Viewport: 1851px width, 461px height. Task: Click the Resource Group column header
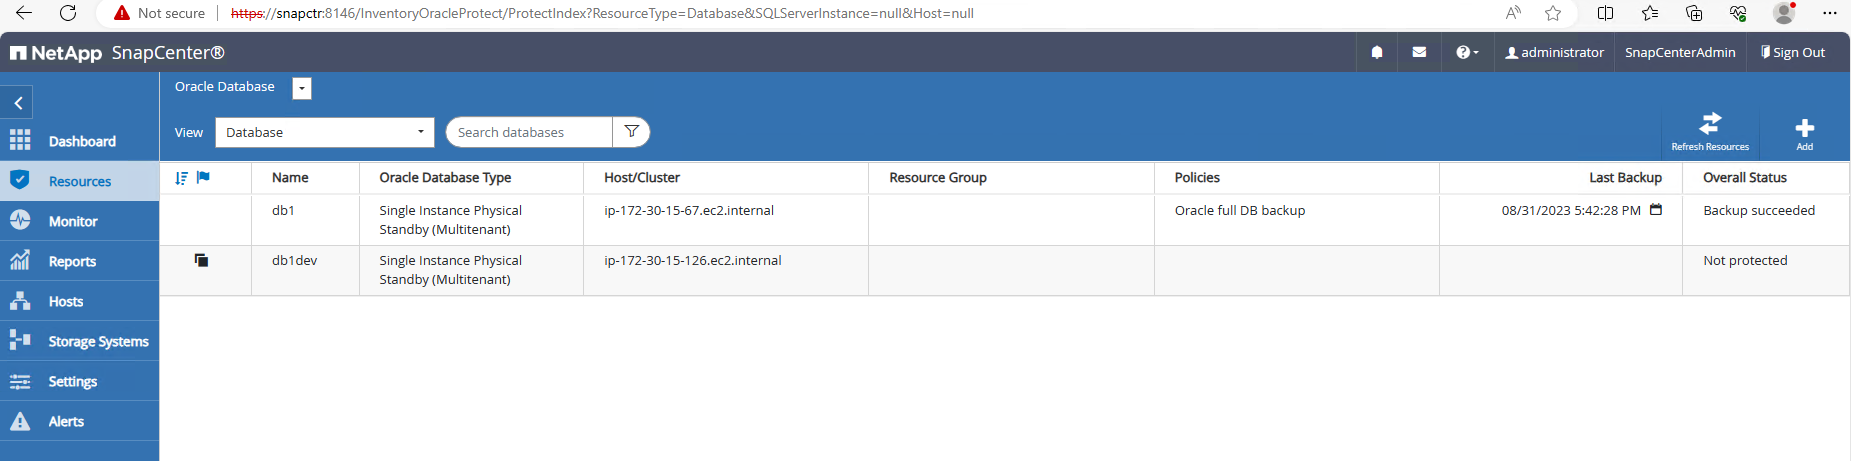point(938,177)
